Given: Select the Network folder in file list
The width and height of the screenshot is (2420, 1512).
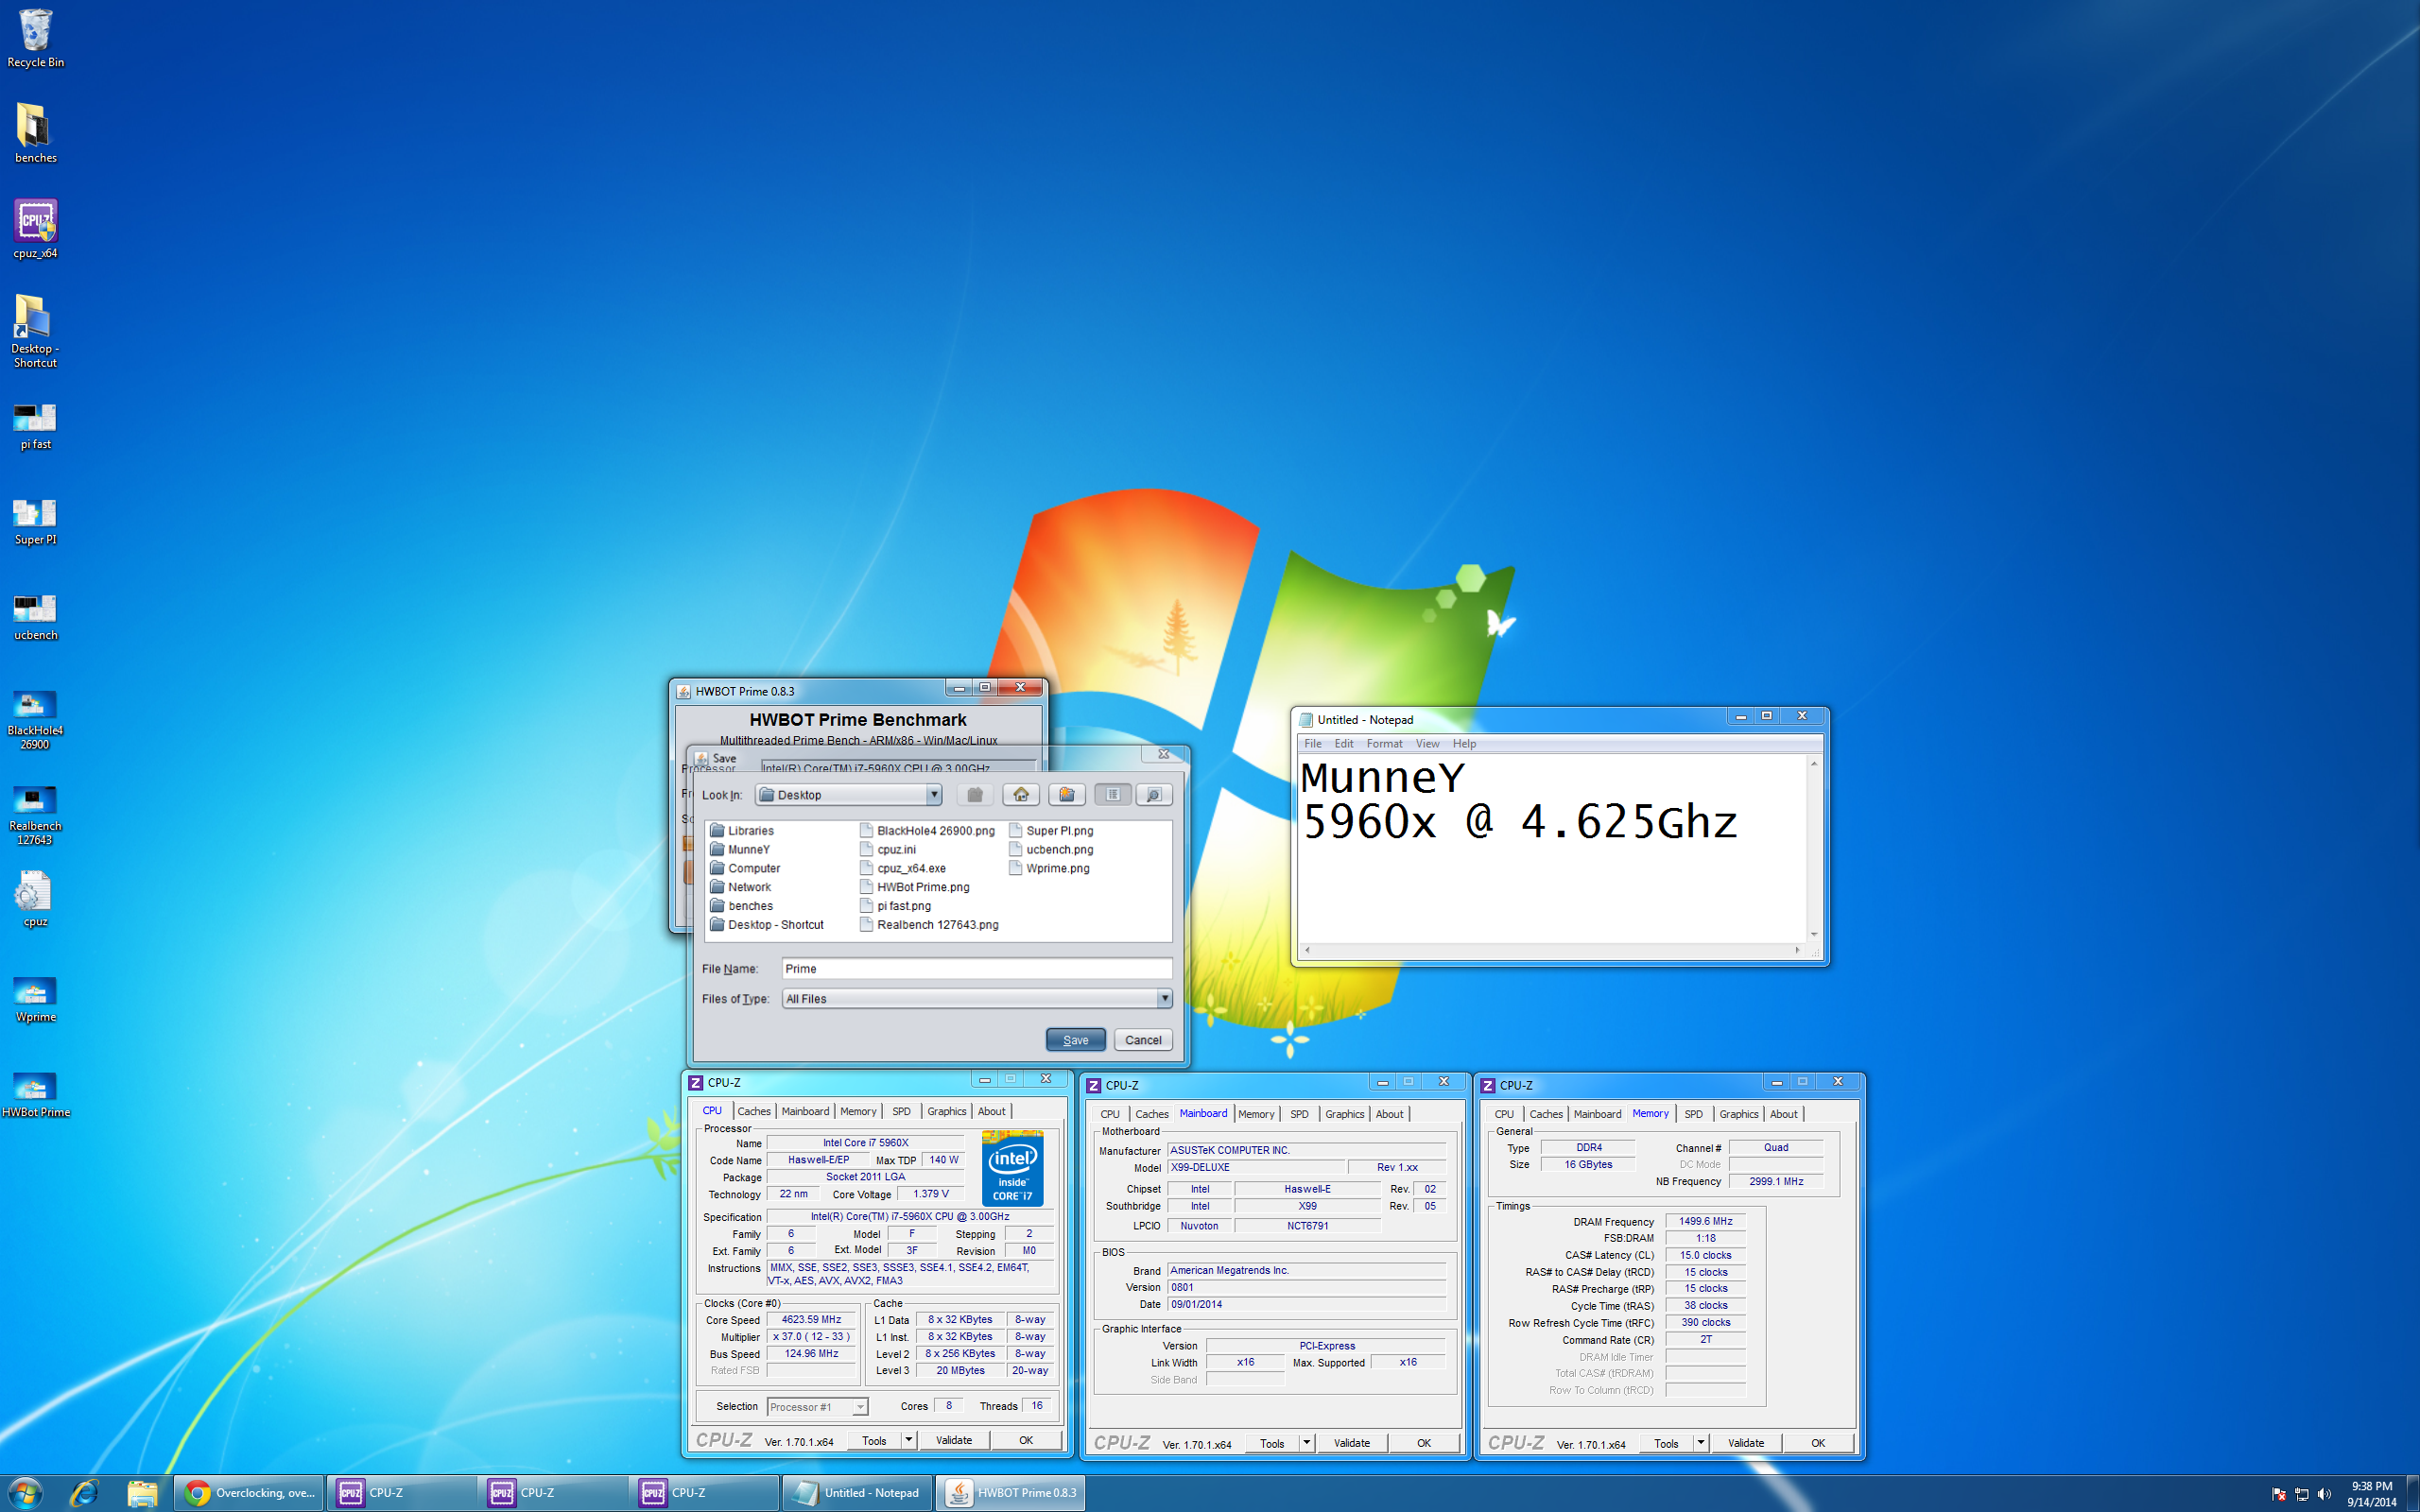Looking at the screenshot, I should tap(740, 887).
